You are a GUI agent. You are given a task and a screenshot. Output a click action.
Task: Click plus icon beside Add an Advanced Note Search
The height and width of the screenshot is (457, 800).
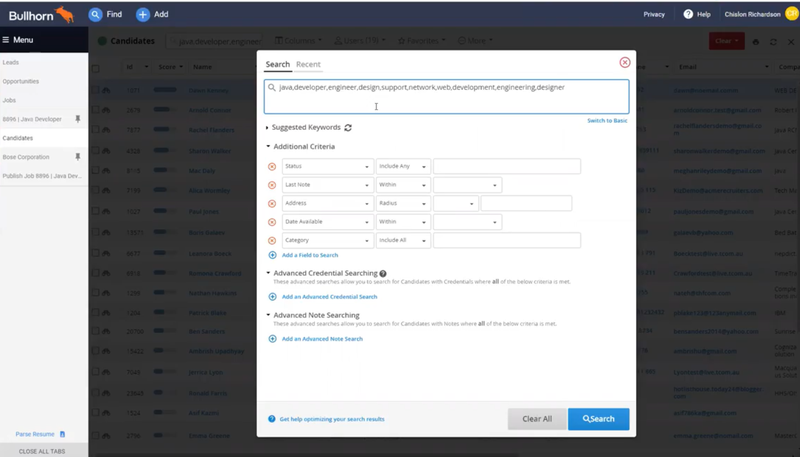coord(272,339)
